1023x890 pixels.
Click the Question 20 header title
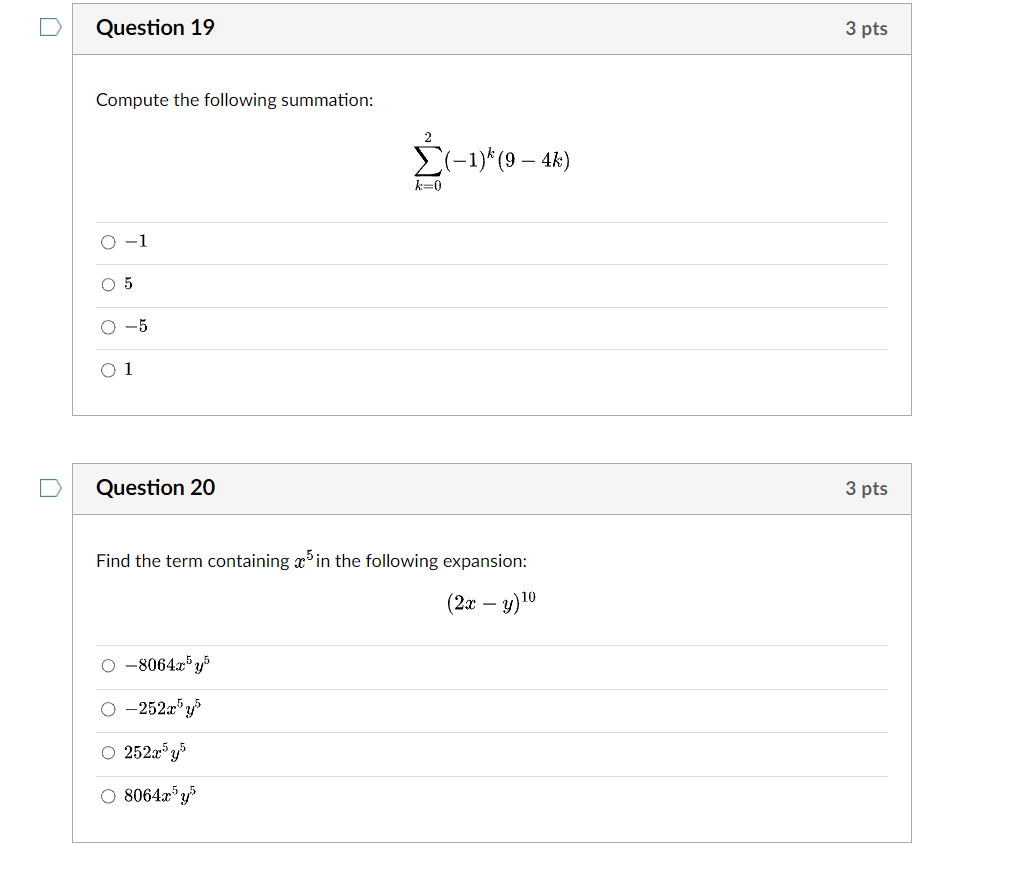(x=155, y=488)
